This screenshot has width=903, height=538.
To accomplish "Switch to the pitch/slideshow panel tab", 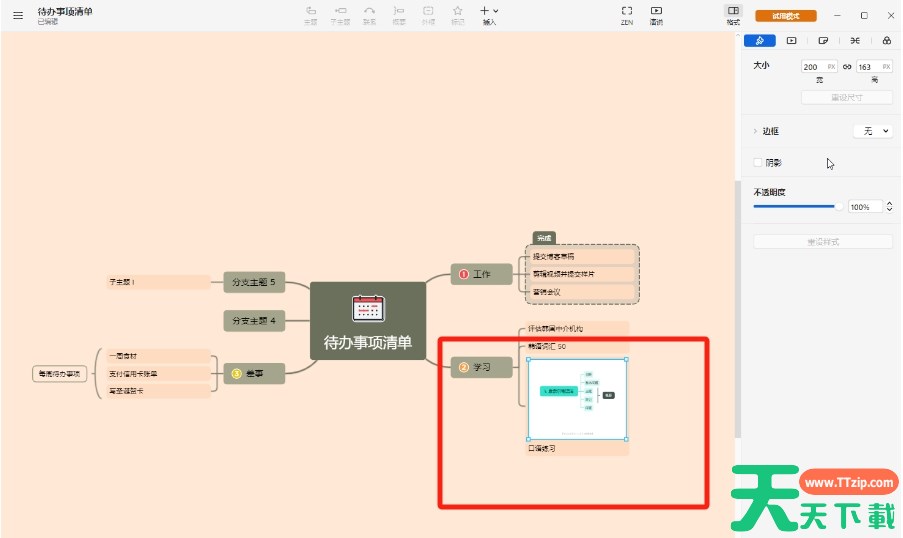I will coord(792,41).
